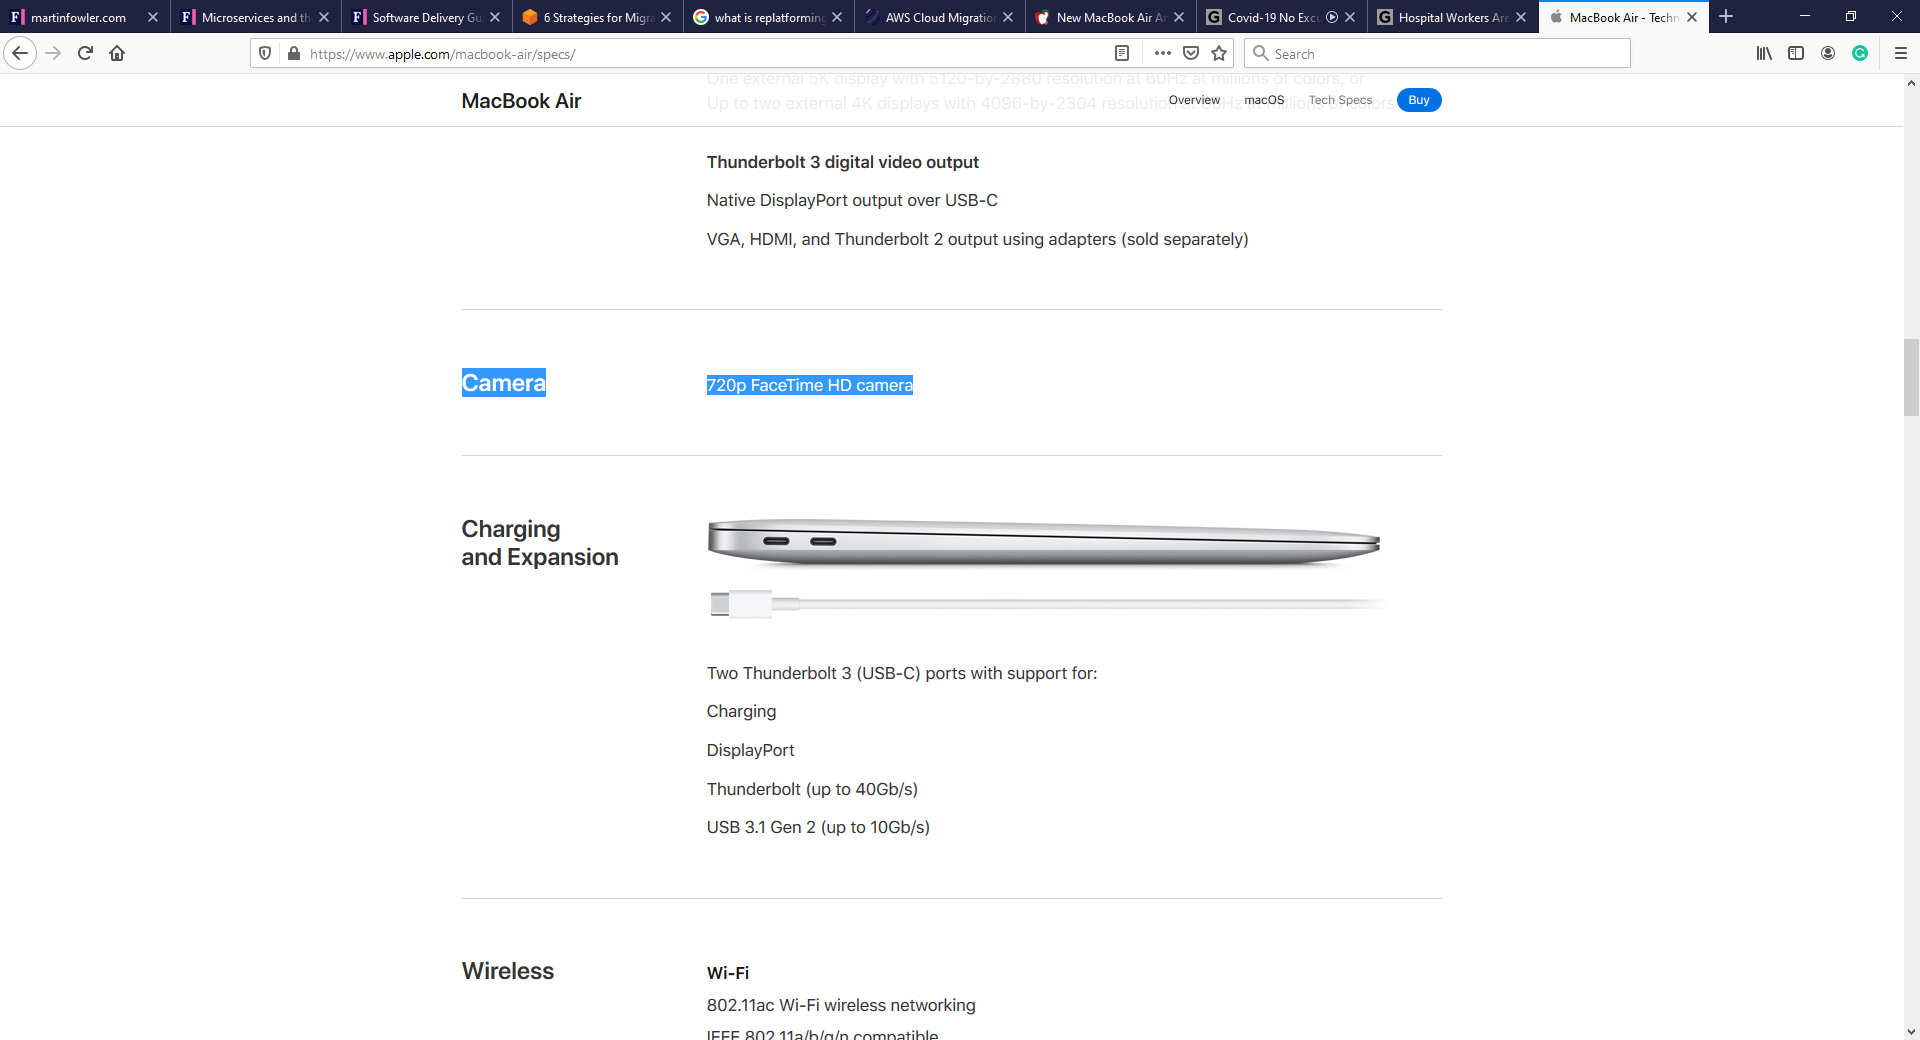Open the Library bookmarks and history icon
1920x1040 pixels.
point(1764,53)
